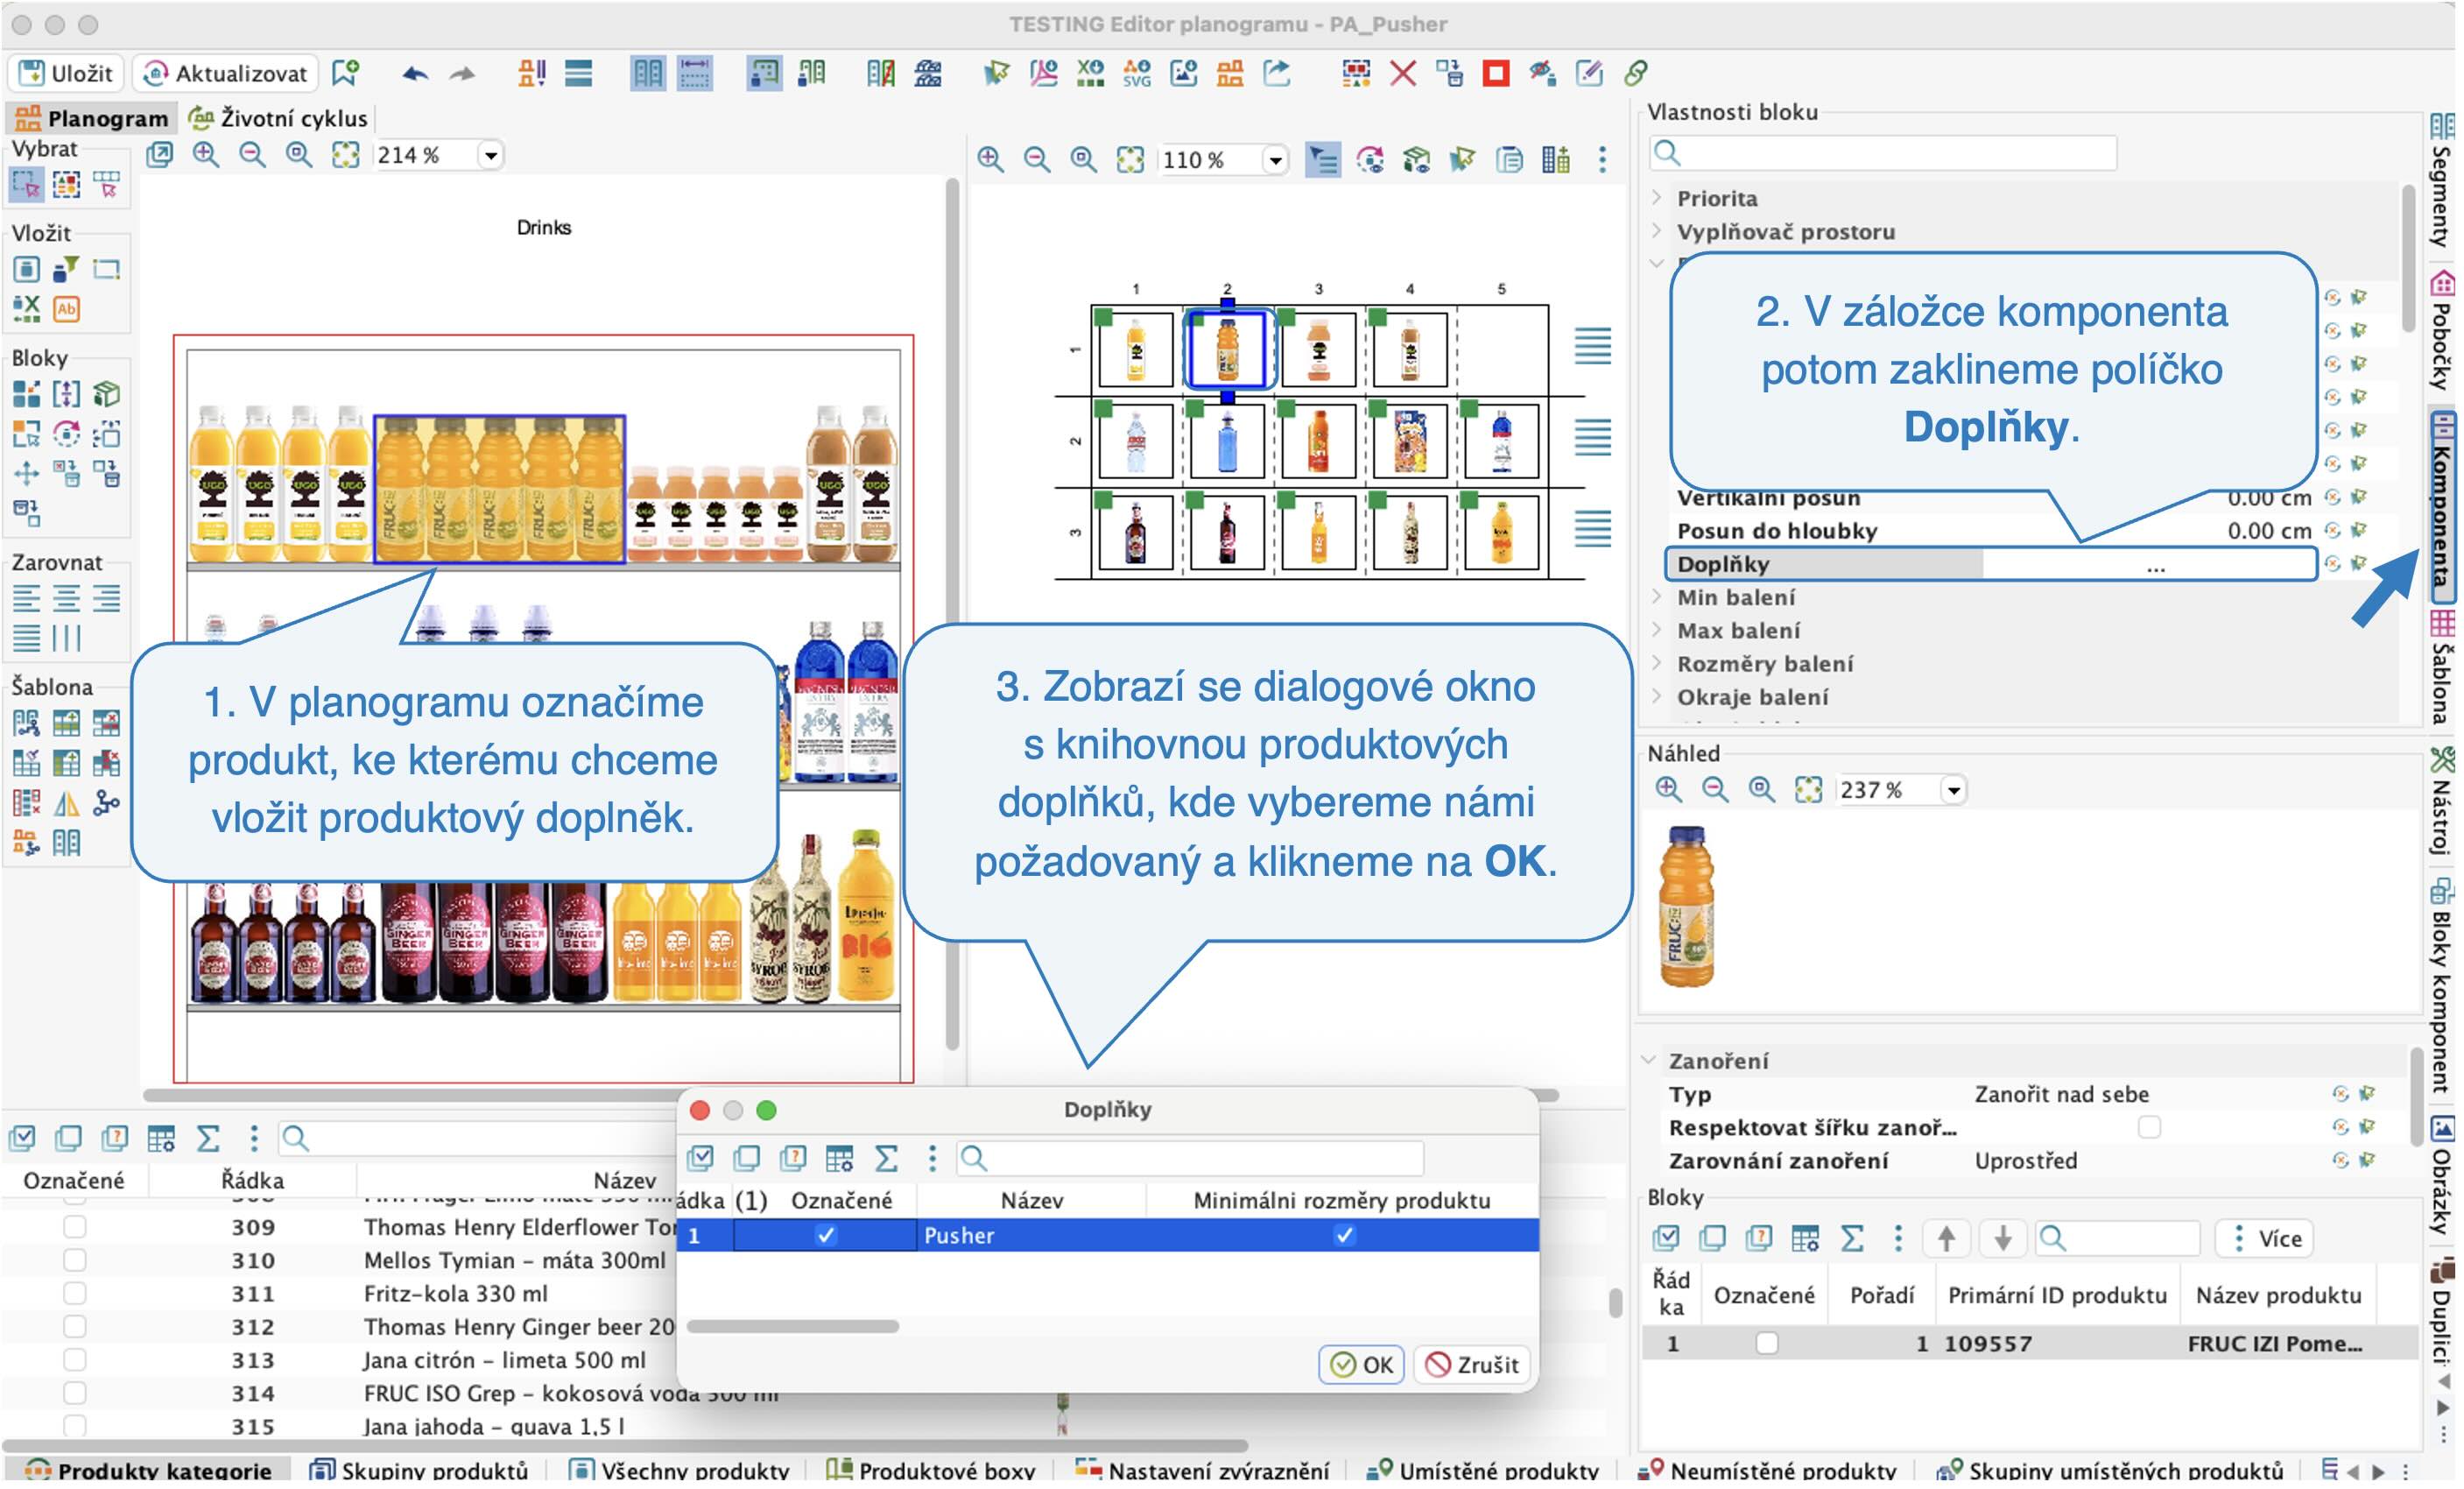The height and width of the screenshot is (1489, 2464).
Task: Check the box for row 311
Action: tap(74, 1293)
